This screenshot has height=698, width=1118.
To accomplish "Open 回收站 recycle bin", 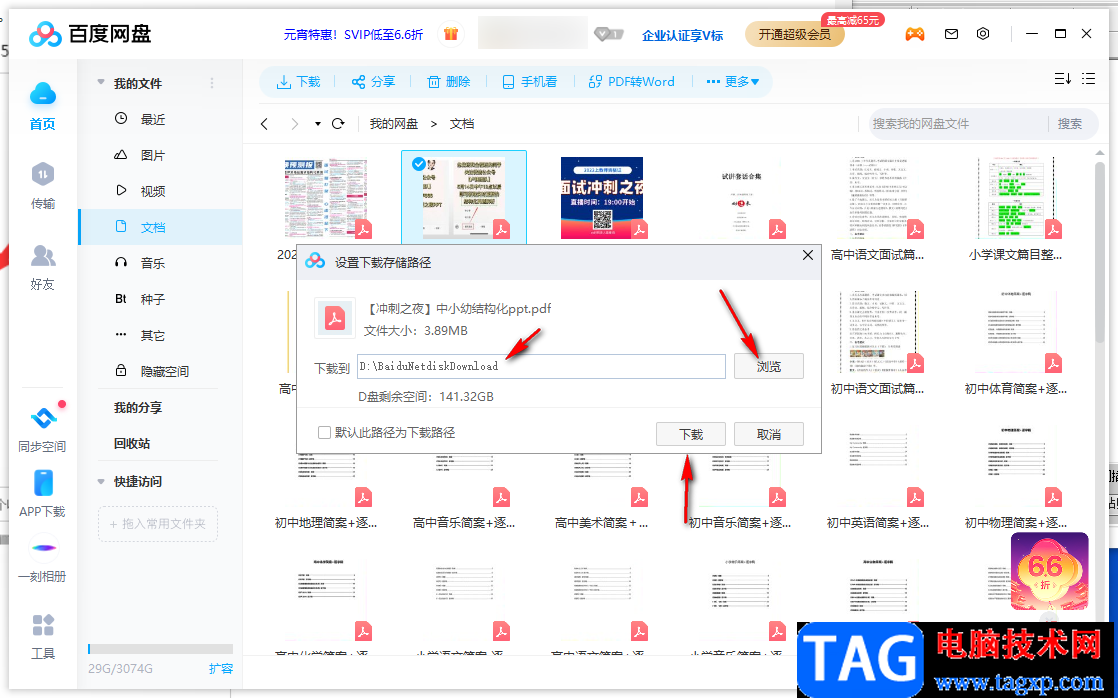I will pos(132,443).
